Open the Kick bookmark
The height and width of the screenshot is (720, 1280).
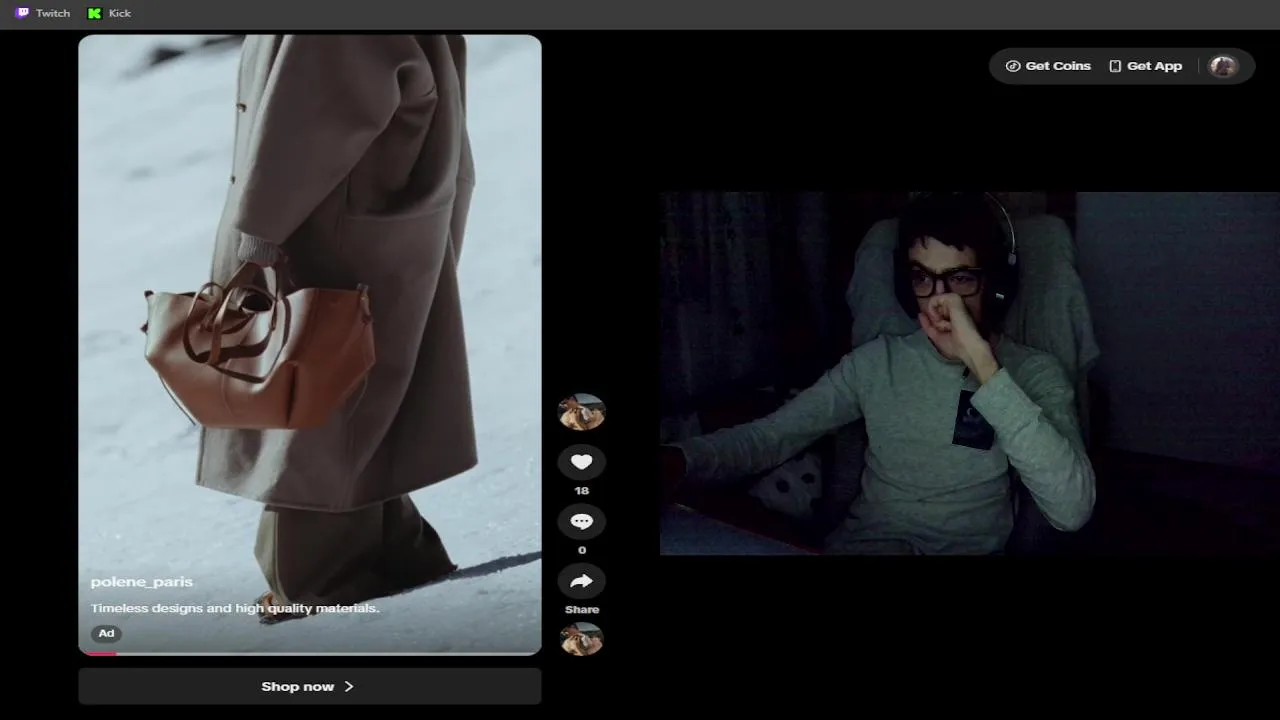[x=109, y=13]
